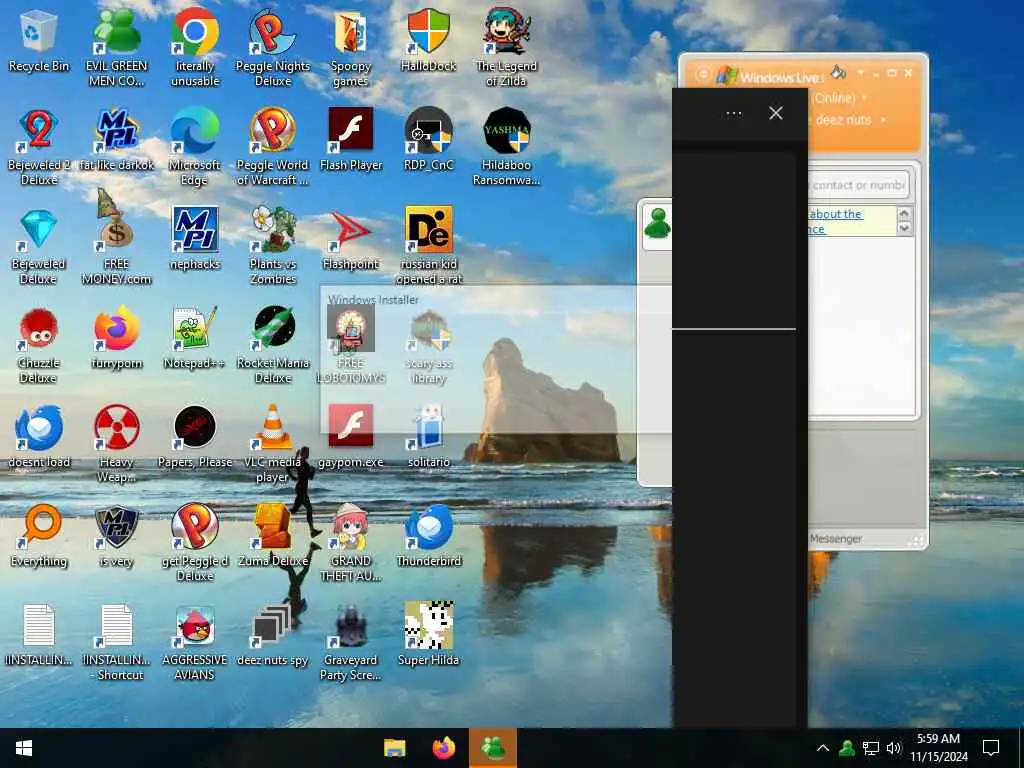This screenshot has height=768, width=1024.
Task: Close the dark panel with the X
Action: (776, 113)
